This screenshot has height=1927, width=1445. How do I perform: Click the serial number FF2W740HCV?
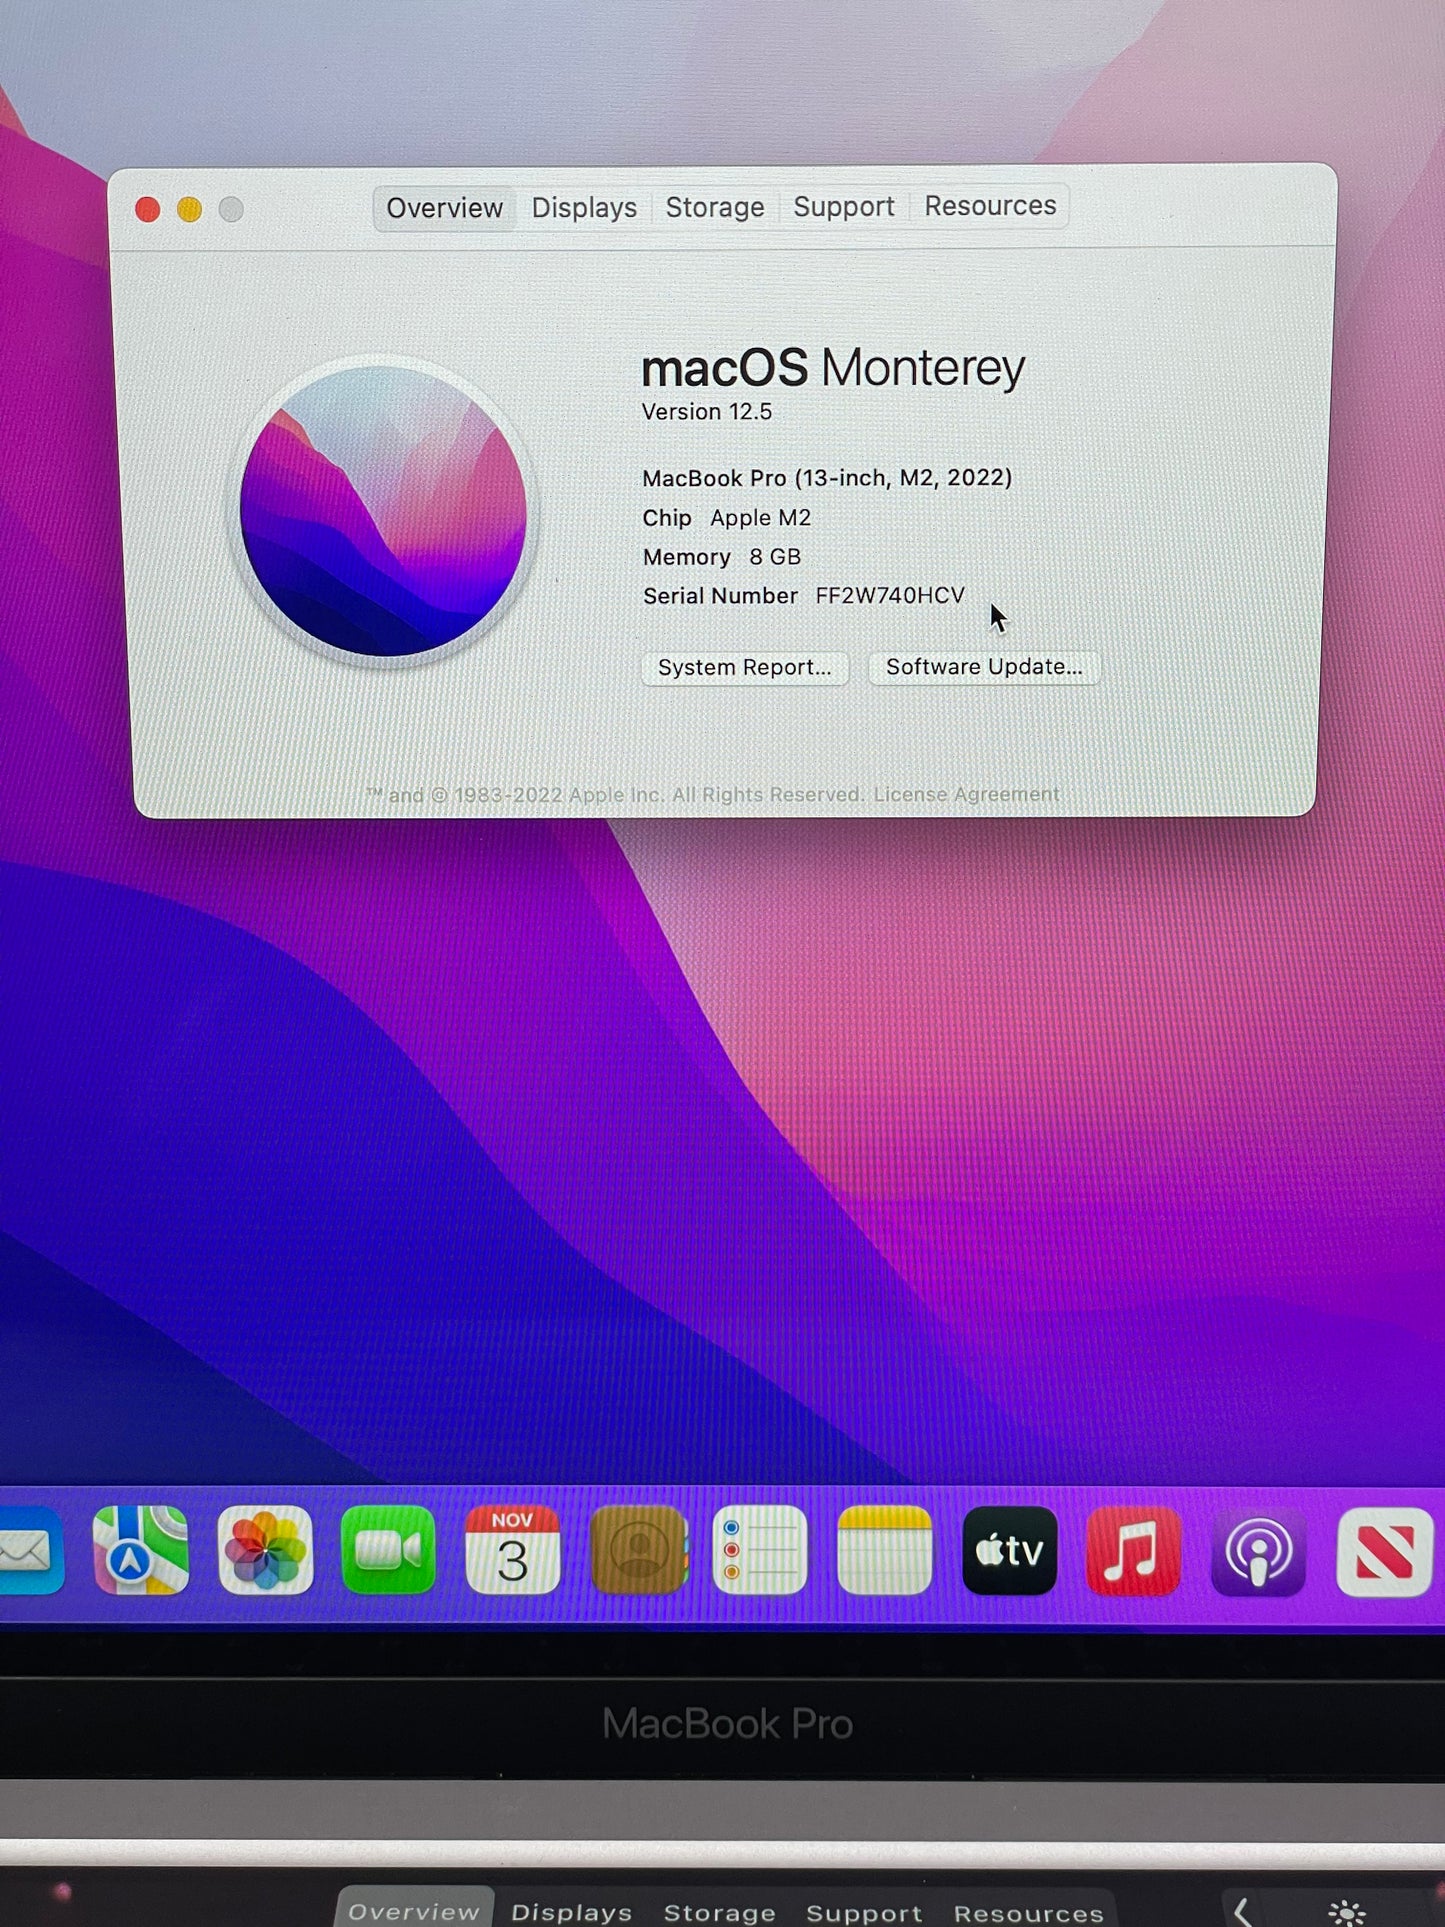pos(890,595)
